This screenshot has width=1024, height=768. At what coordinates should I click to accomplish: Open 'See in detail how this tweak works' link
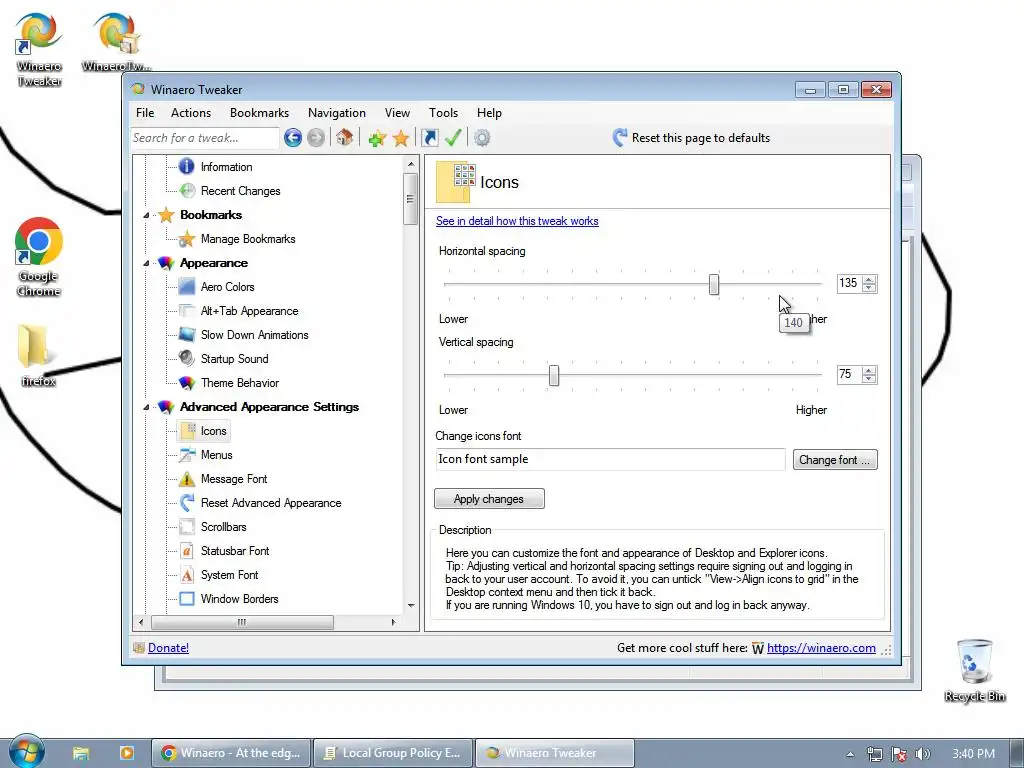(x=517, y=221)
